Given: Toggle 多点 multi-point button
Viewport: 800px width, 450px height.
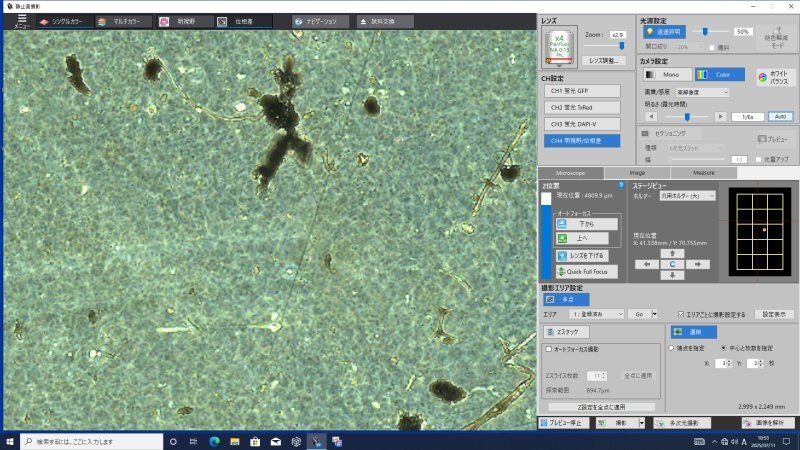Looking at the screenshot, I should pyautogui.click(x=566, y=299).
